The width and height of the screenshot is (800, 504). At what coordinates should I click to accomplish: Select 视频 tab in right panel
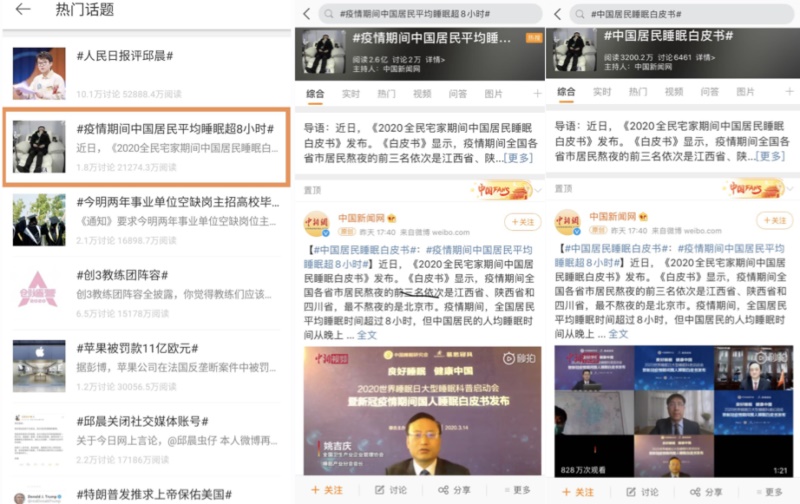pyautogui.click(x=673, y=91)
